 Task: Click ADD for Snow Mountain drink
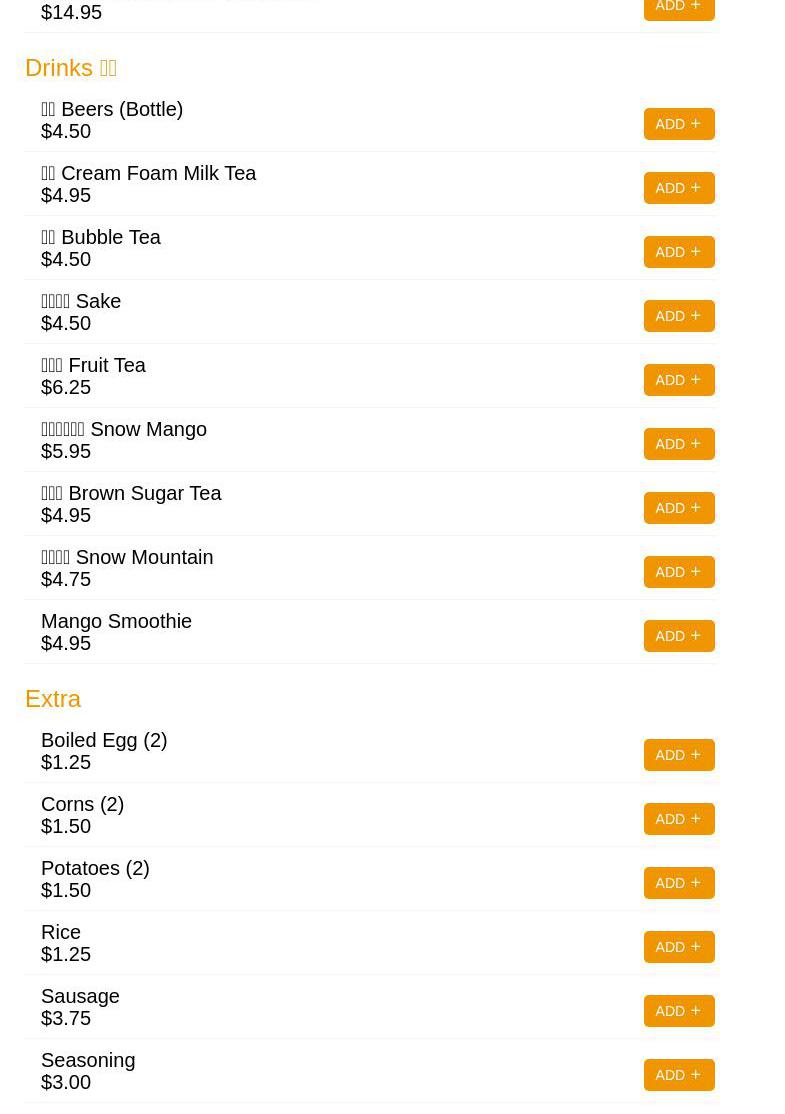click(678, 572)
